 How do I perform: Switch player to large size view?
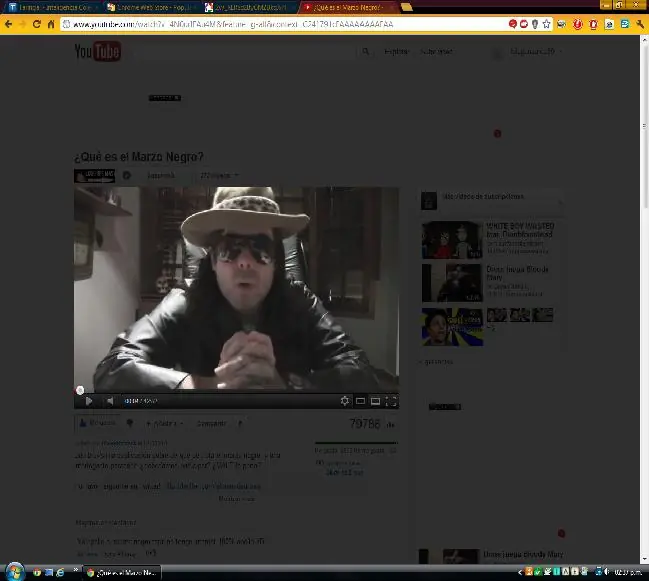(375, 401)
